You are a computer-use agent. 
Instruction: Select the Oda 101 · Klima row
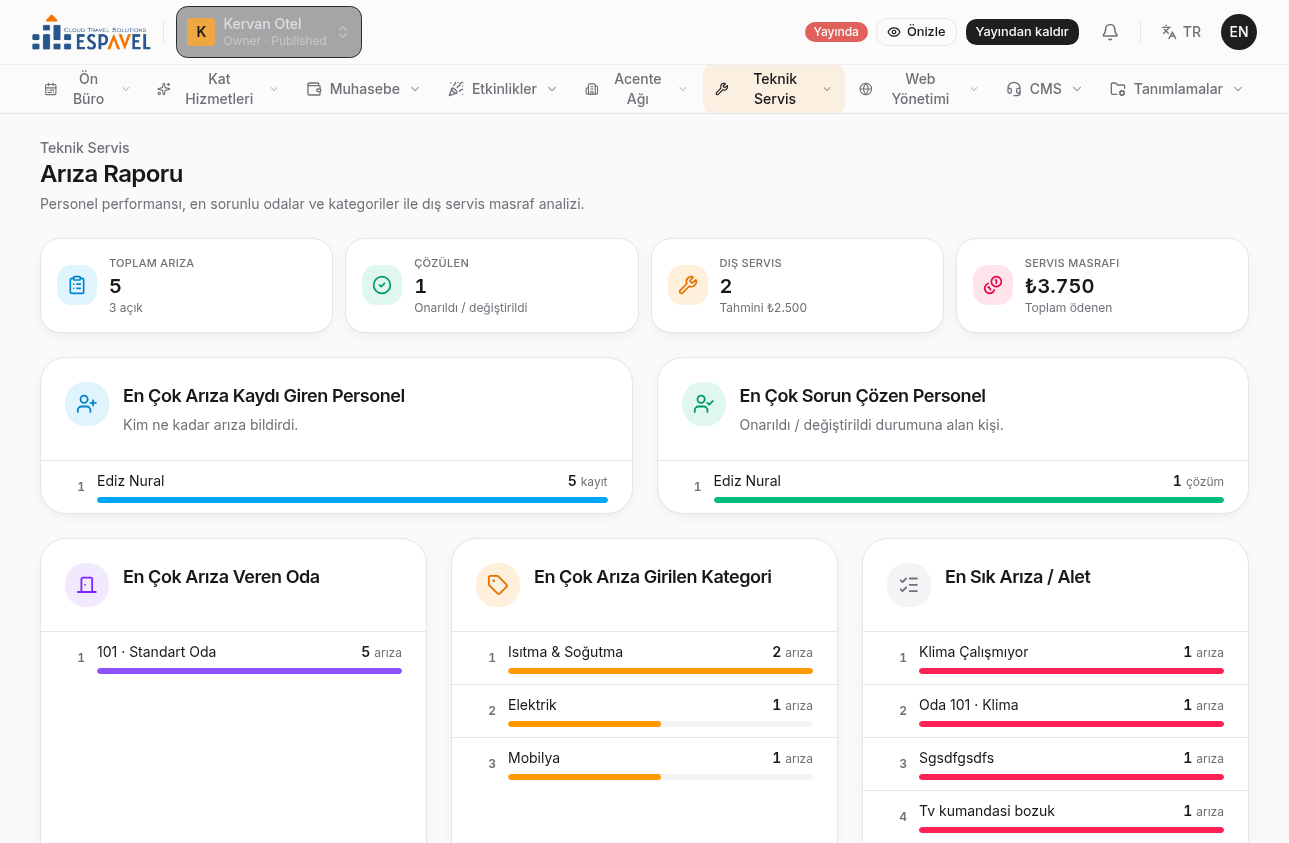1055,711
